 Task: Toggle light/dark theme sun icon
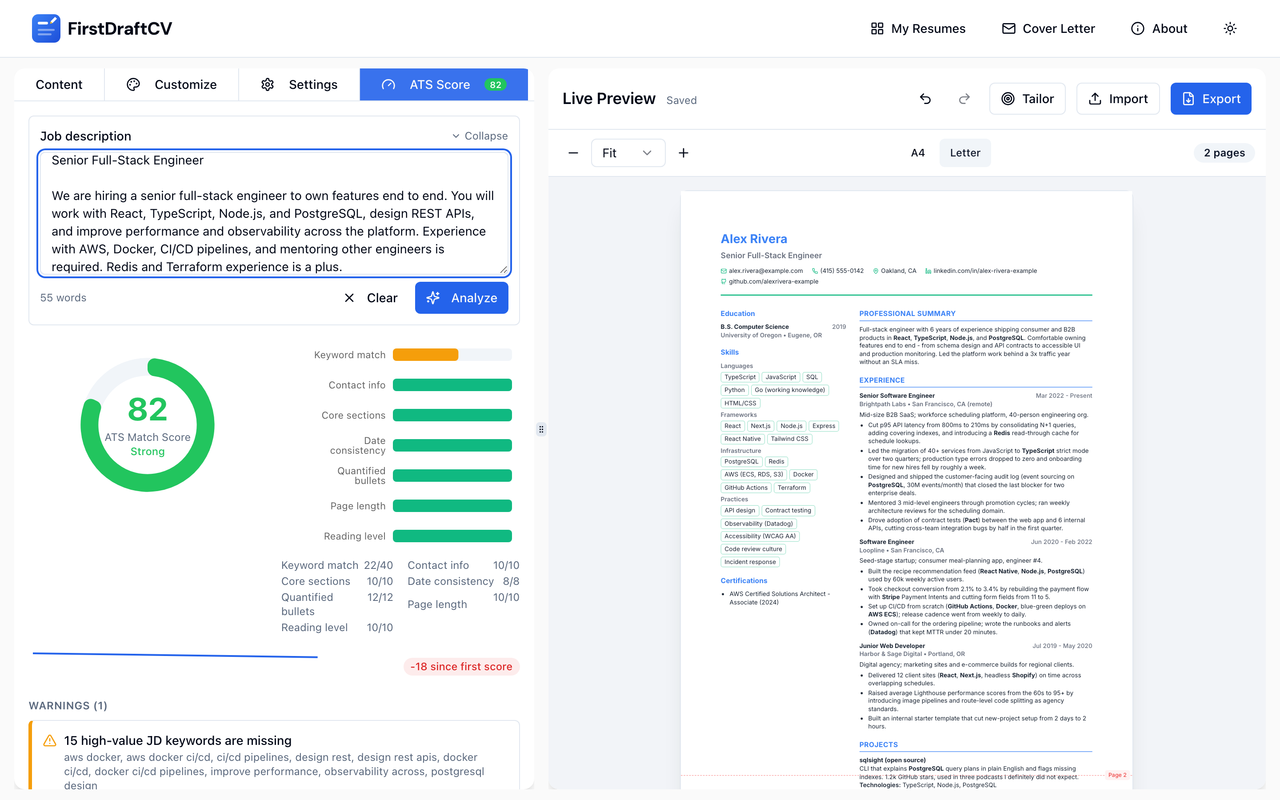coord(1230,29)
